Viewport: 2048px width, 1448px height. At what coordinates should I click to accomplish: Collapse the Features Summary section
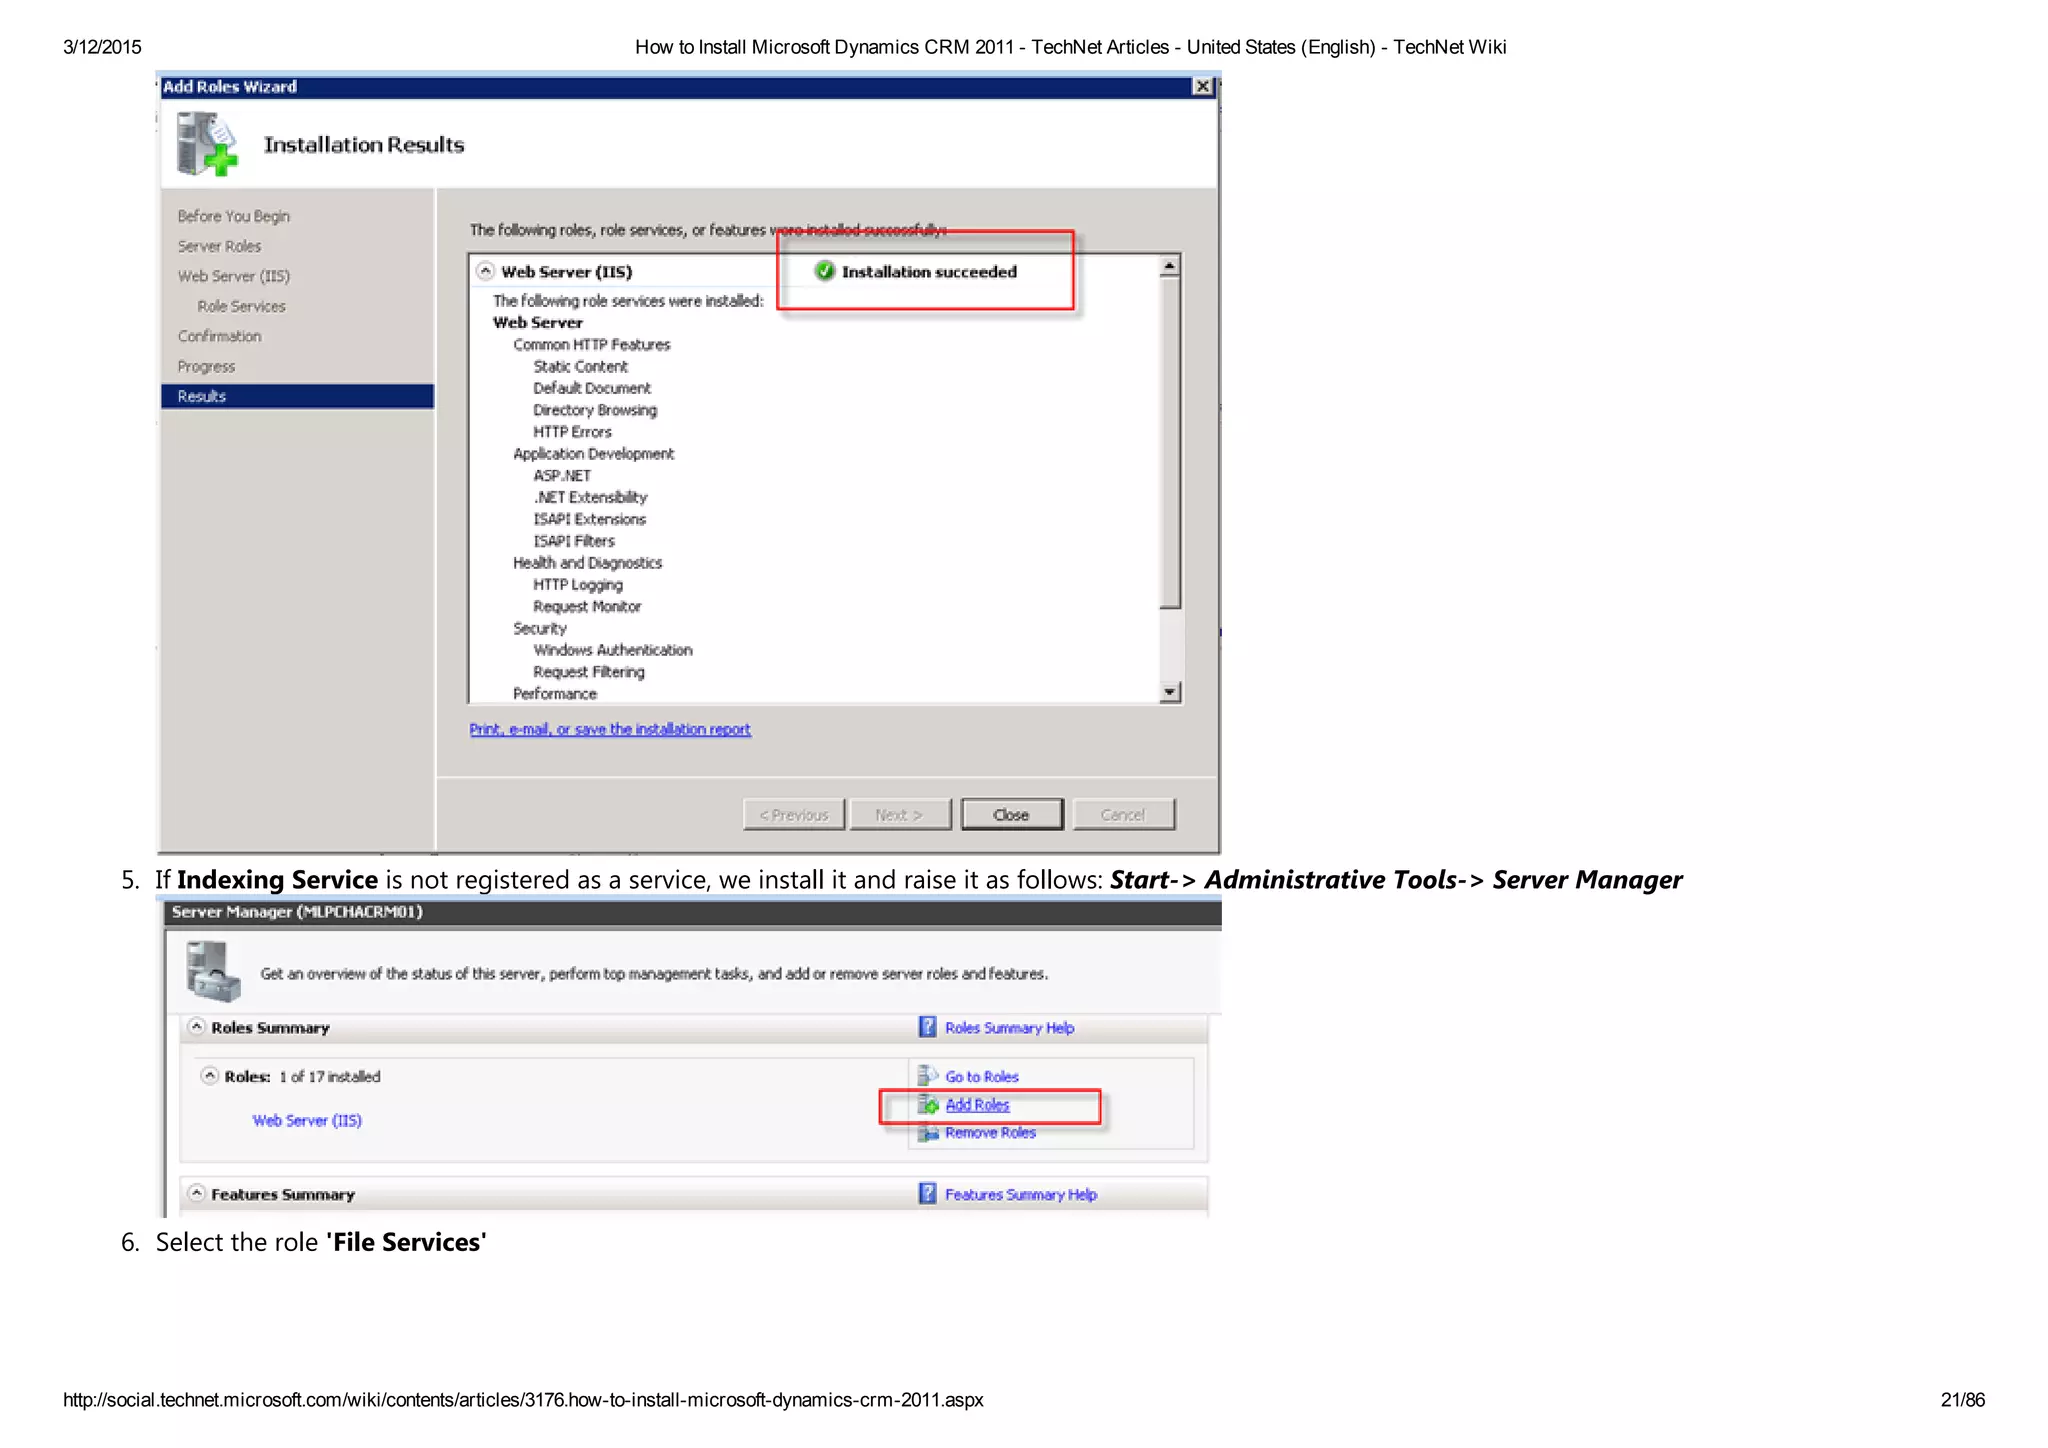click(197, 1194)
